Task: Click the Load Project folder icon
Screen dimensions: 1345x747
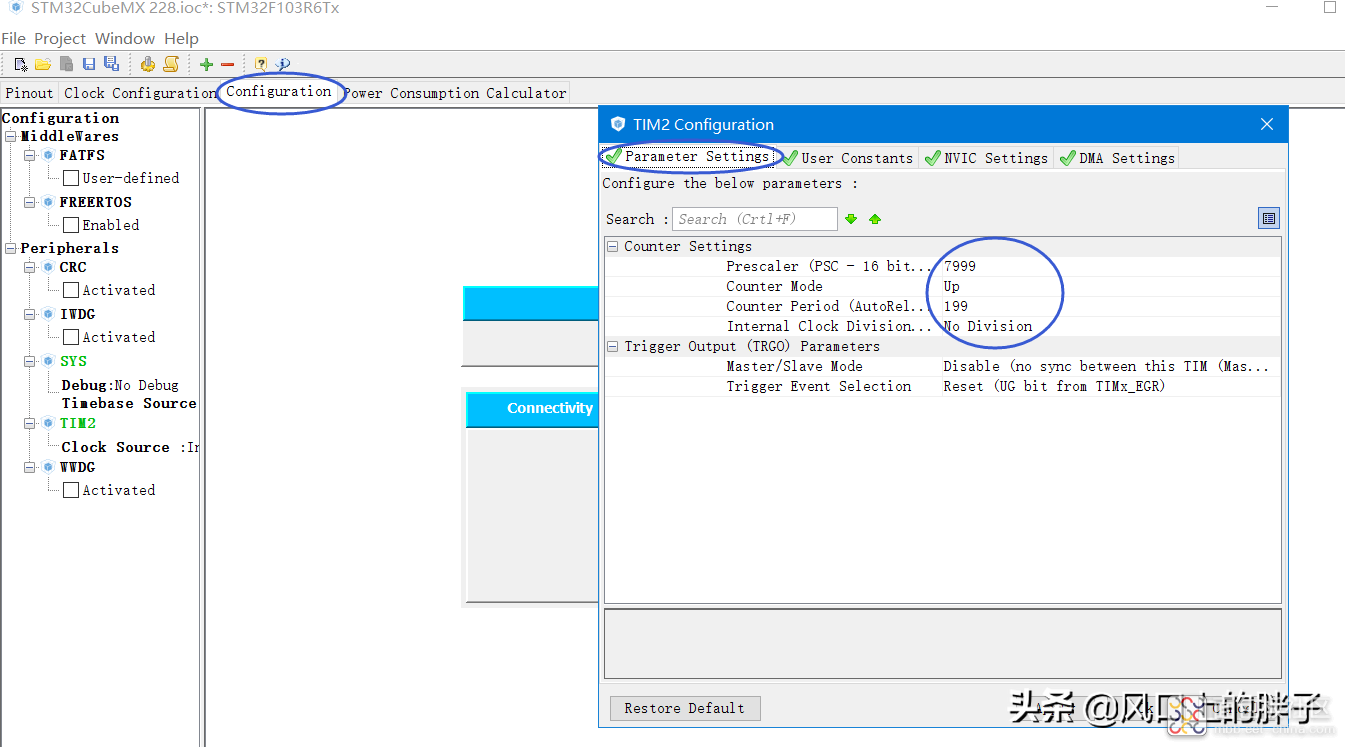Action: (43, 64)
